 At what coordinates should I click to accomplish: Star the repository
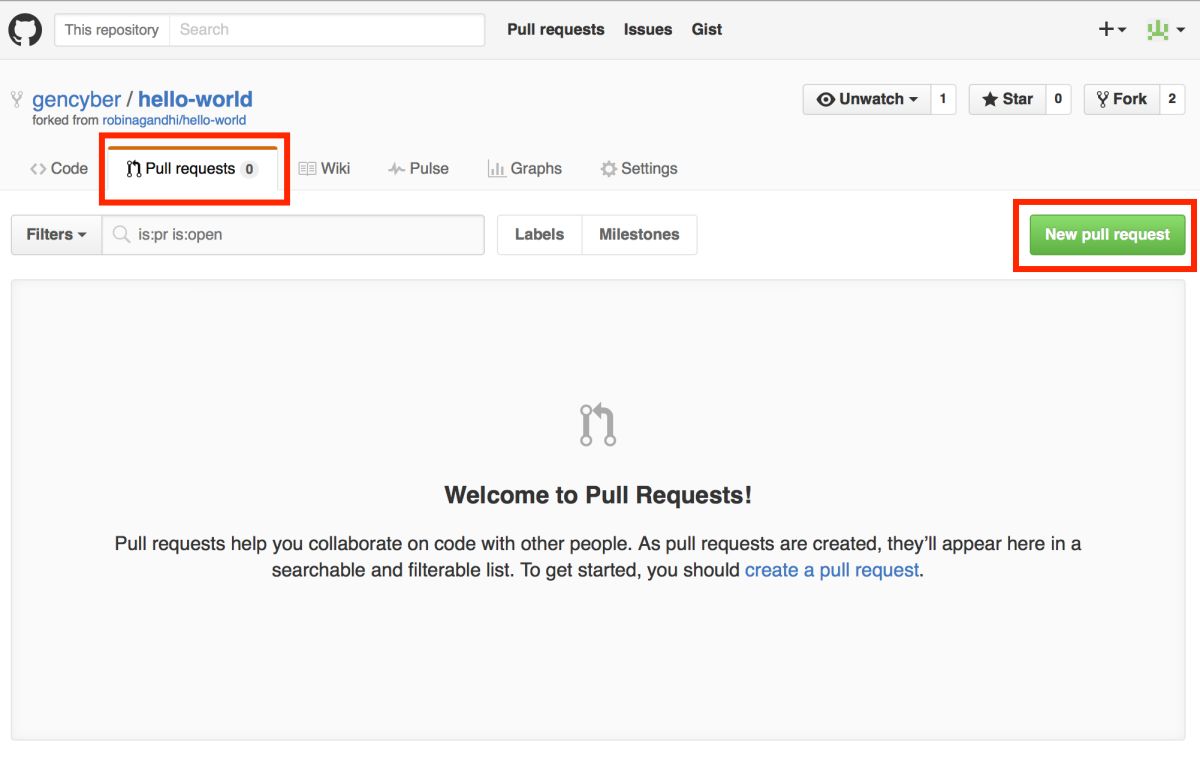coord(1007,99)
